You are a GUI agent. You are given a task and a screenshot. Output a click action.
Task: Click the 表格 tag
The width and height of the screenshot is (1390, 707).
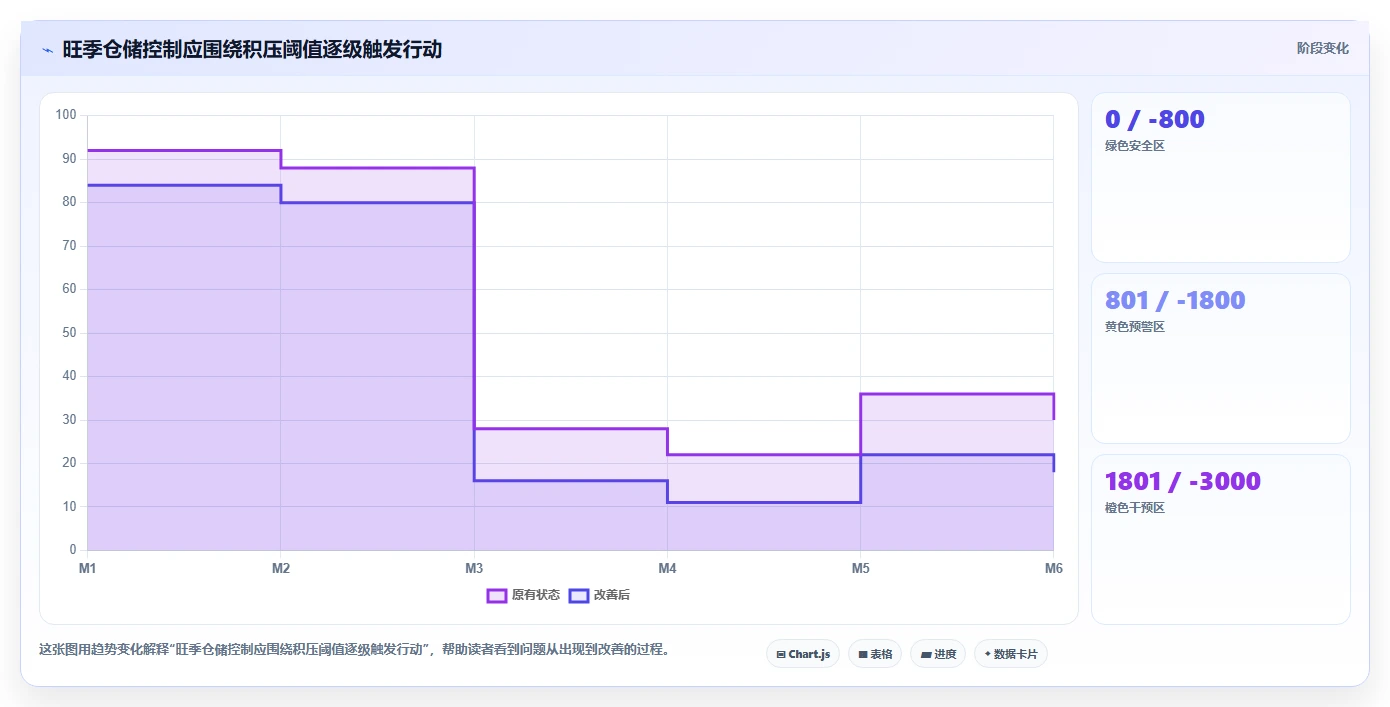tap(875, 654)
